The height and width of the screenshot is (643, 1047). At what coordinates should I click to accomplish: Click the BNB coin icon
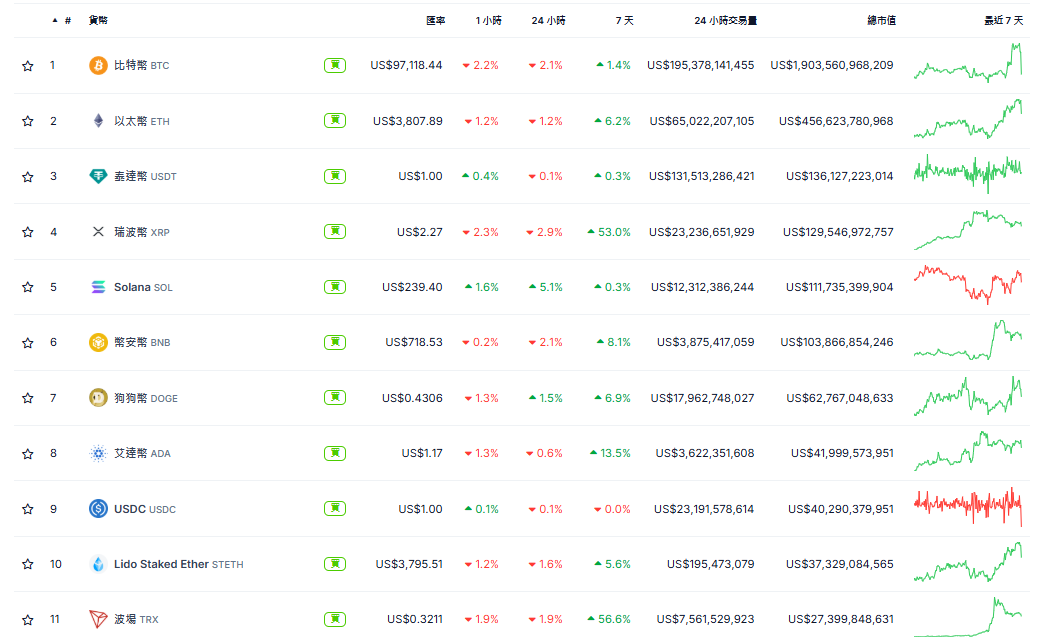coord(98,342)
